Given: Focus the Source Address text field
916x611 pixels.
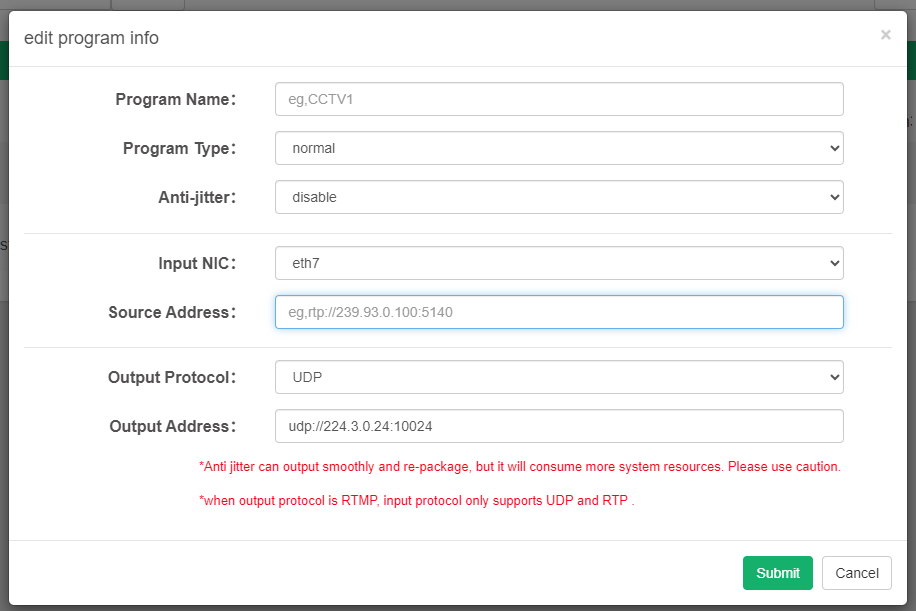Looking at the screenshot, I should [558, 312].
